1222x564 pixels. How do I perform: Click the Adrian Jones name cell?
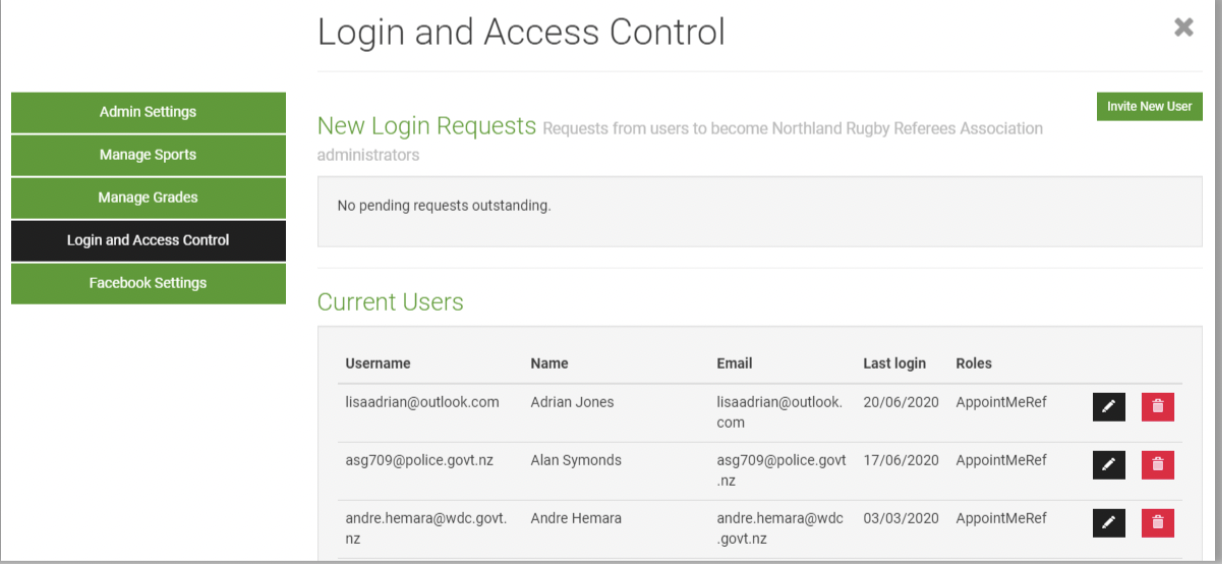572,402
